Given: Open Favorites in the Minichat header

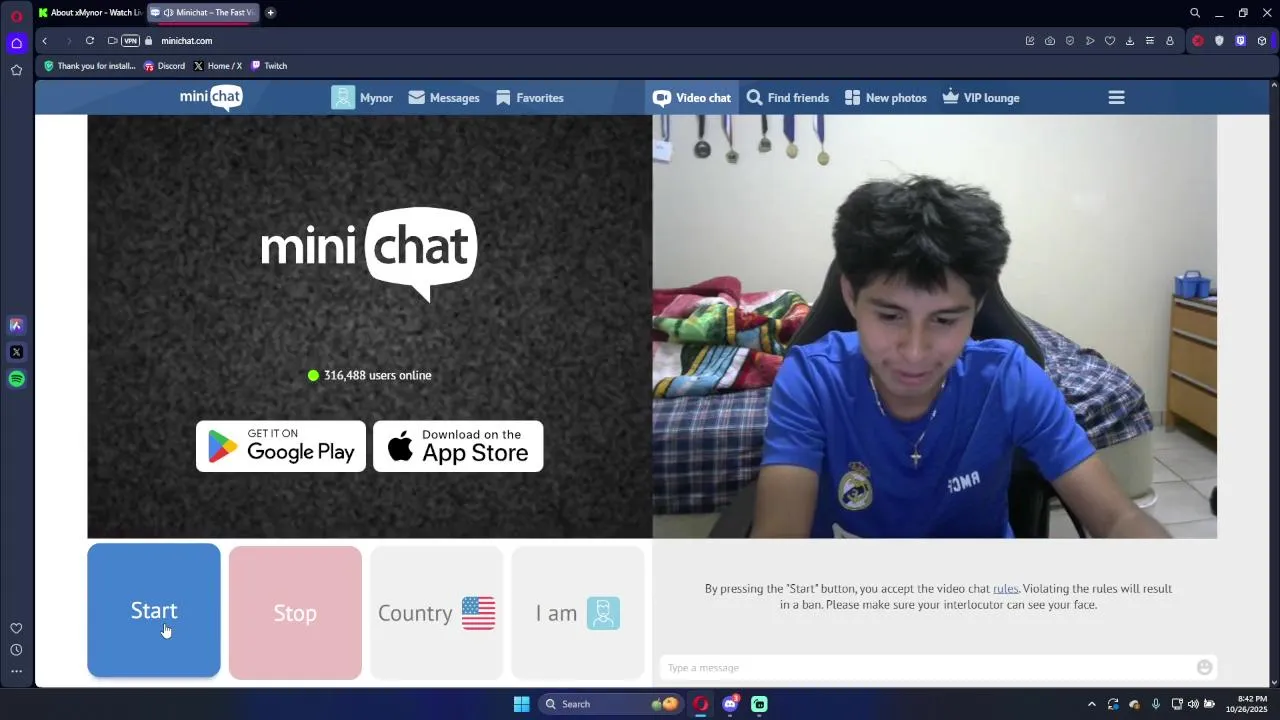Looking at the screenshot, I should pyautogui.click(x=530, y=98).
